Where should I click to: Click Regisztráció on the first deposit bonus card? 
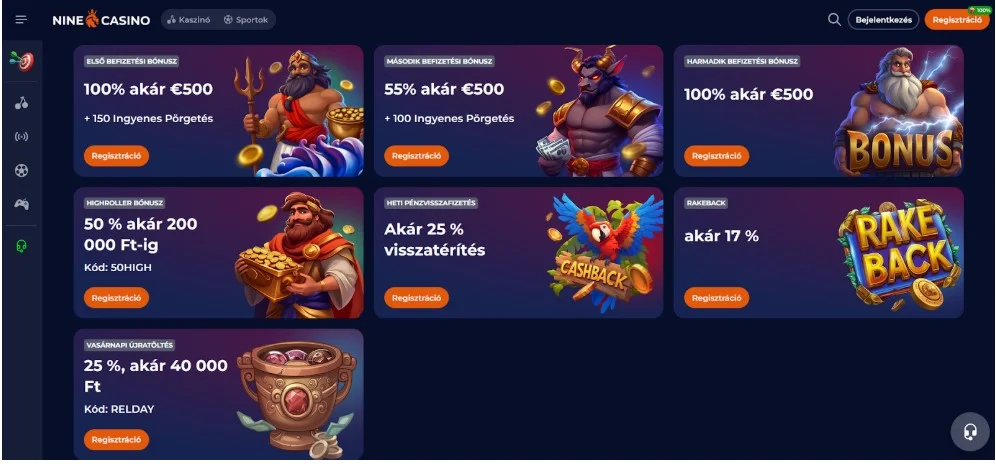[x=116, y=156]
